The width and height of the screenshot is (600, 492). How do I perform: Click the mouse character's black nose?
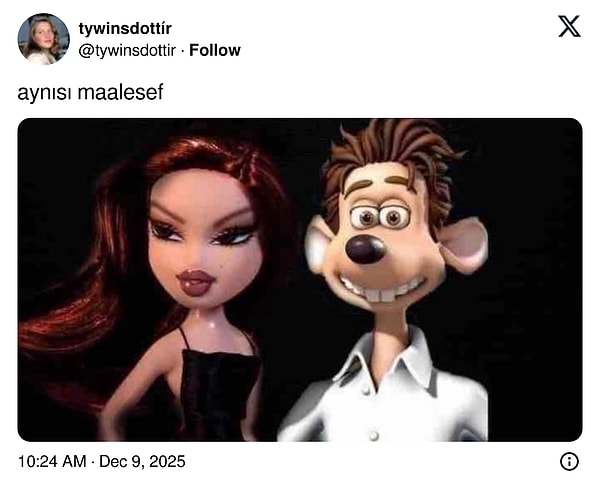364,249
